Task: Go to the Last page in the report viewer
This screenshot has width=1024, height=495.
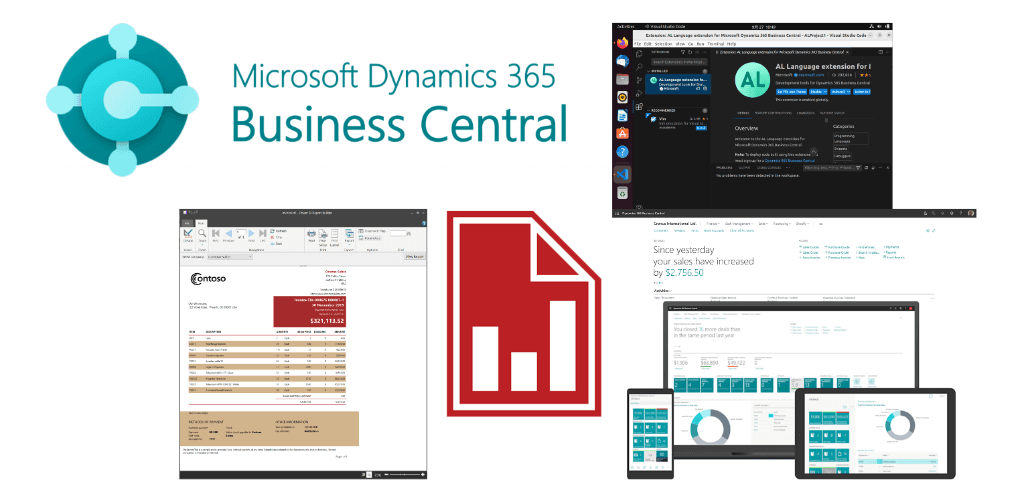Action: coord(263,235)
